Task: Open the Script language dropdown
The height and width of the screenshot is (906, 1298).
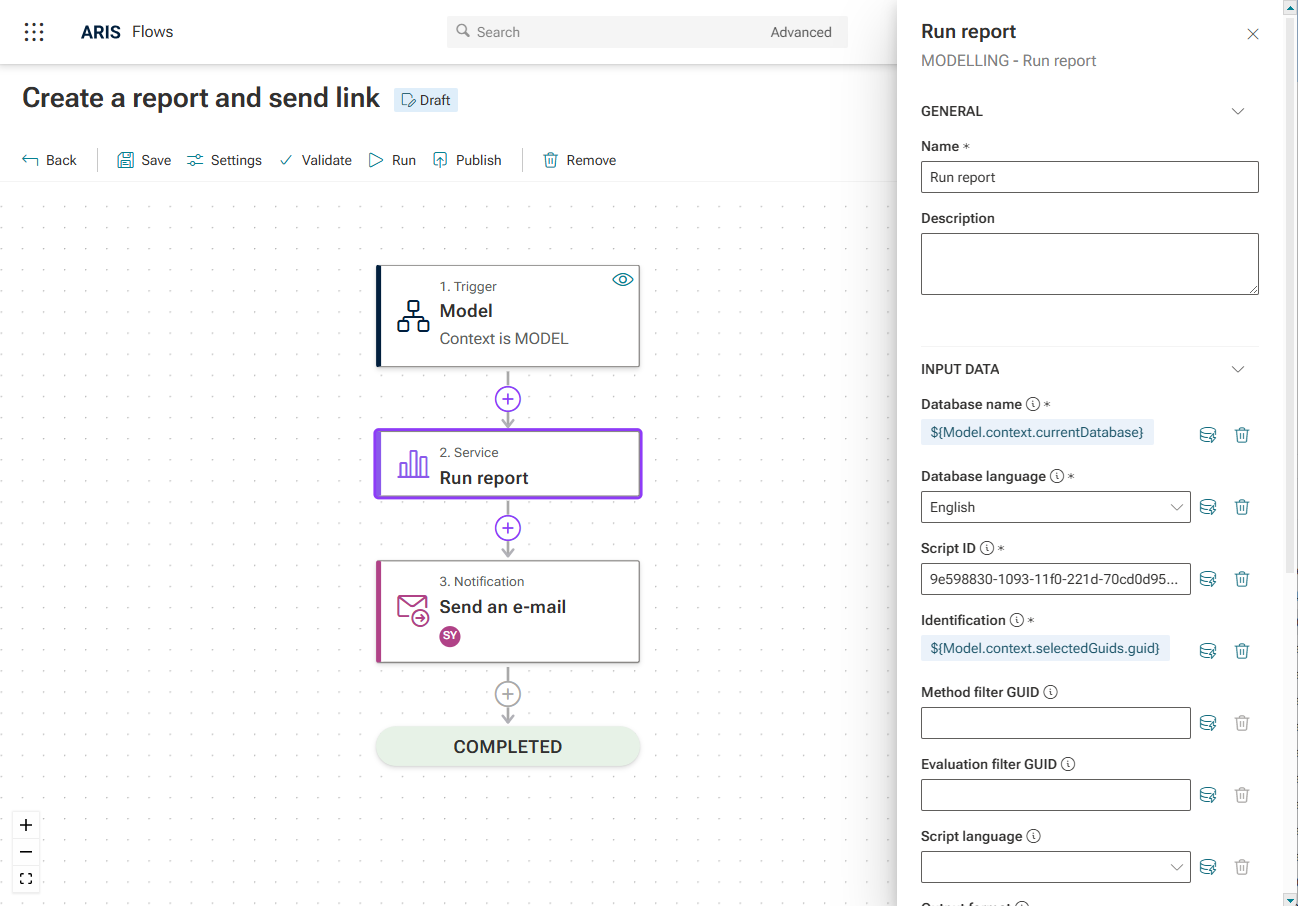Action: tap(1055, 867)
